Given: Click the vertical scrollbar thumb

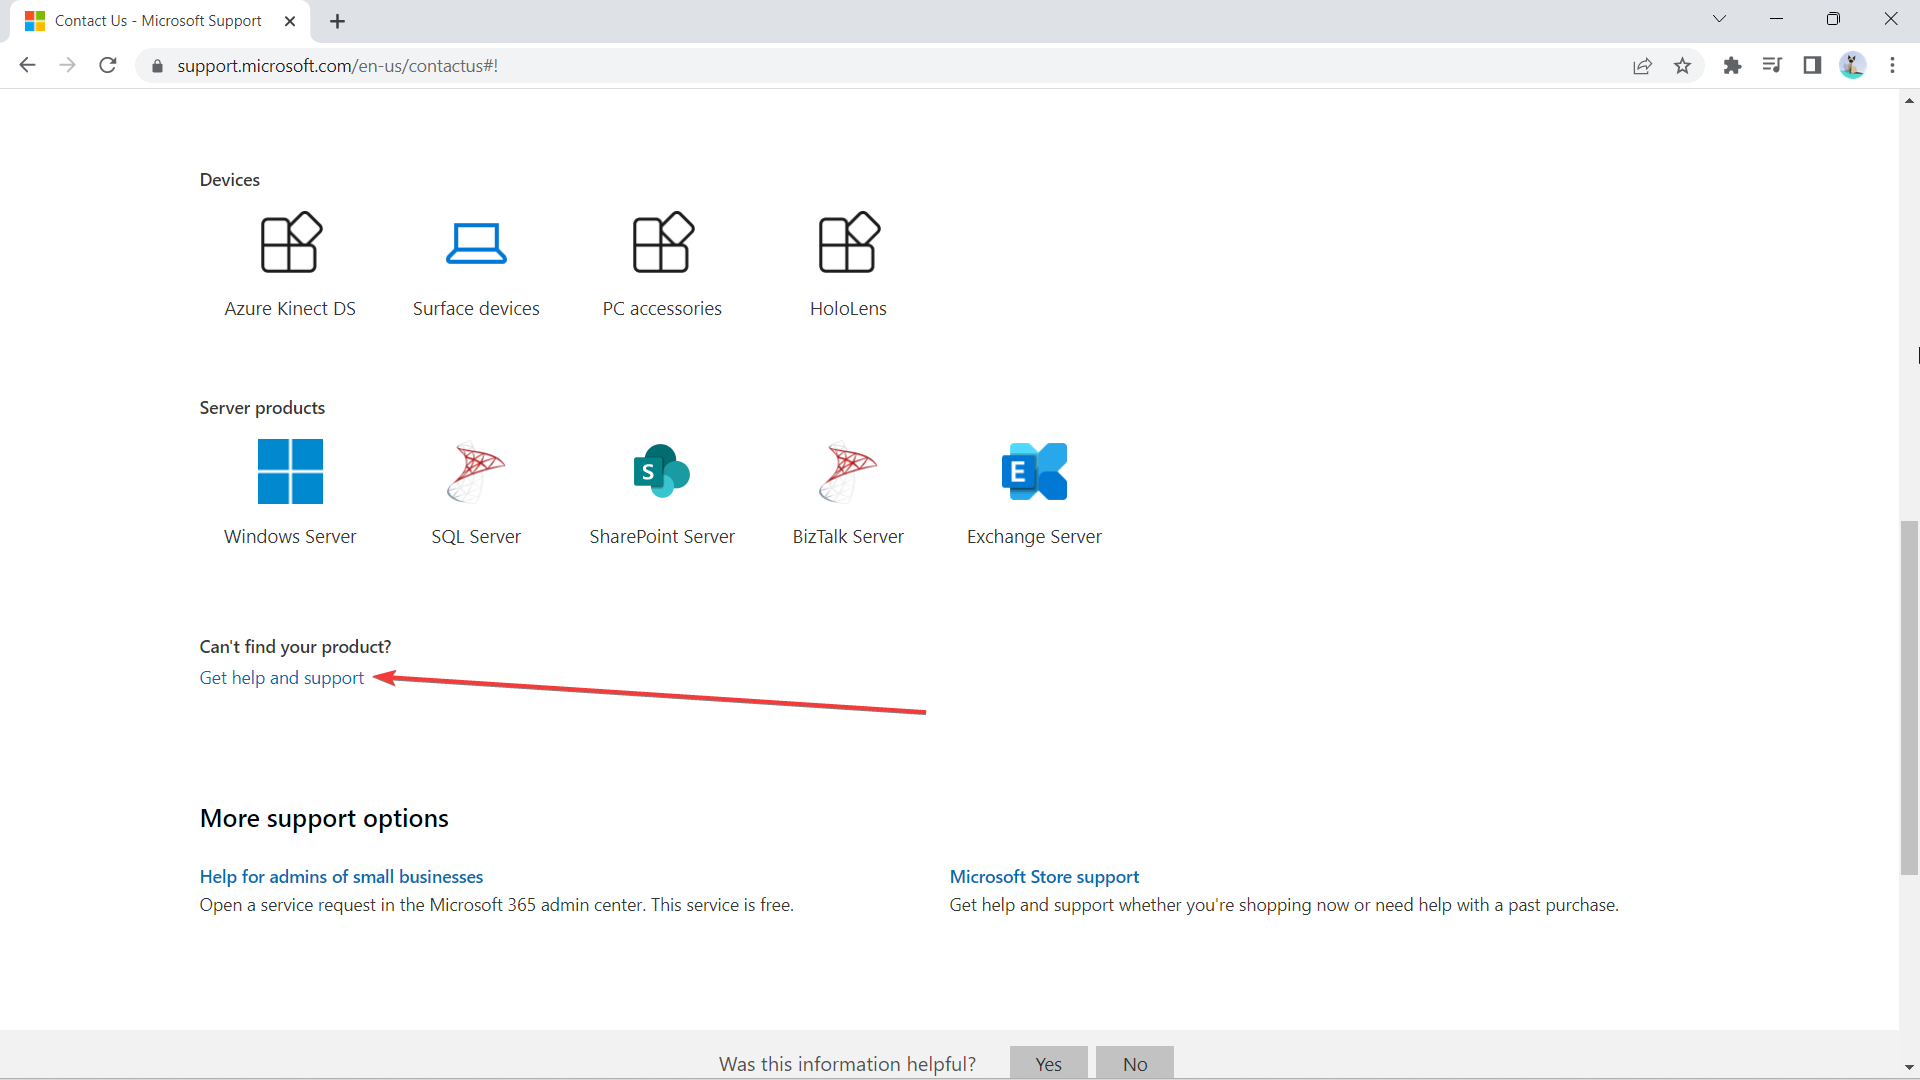Looking at the screenshot, I should (1909, 698).
